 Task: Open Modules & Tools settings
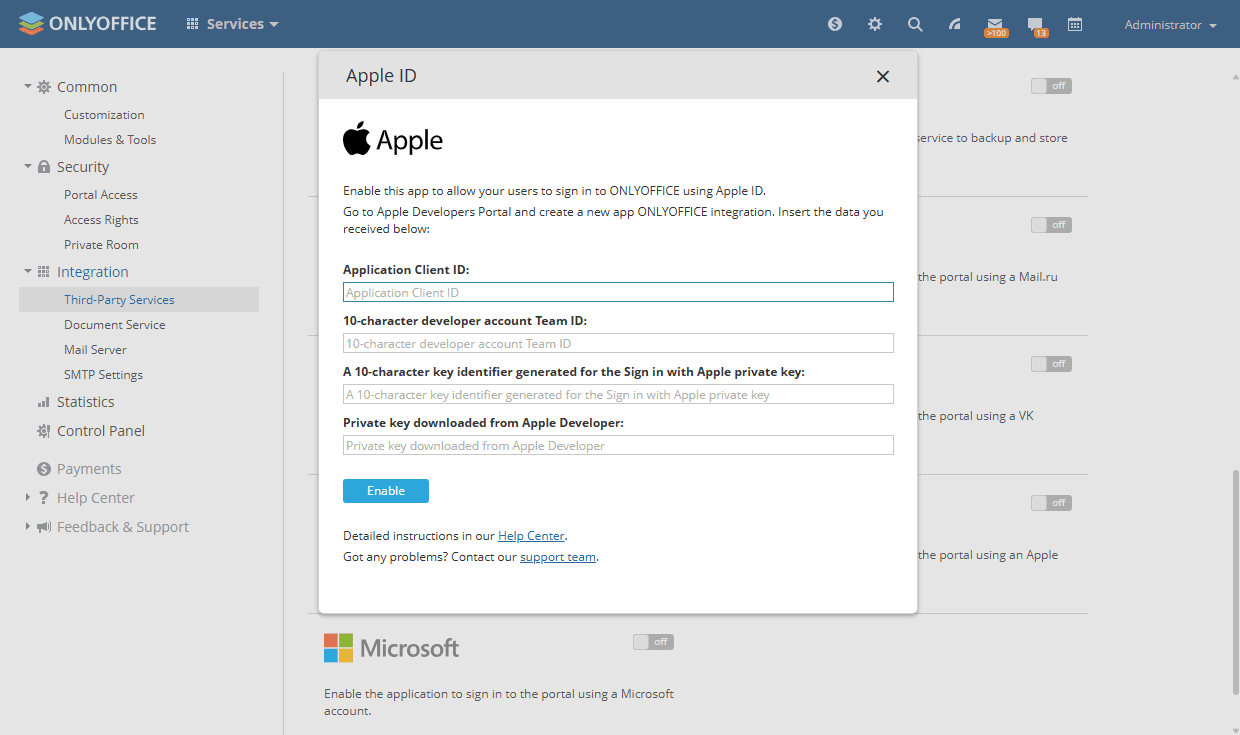pos(110,140)
